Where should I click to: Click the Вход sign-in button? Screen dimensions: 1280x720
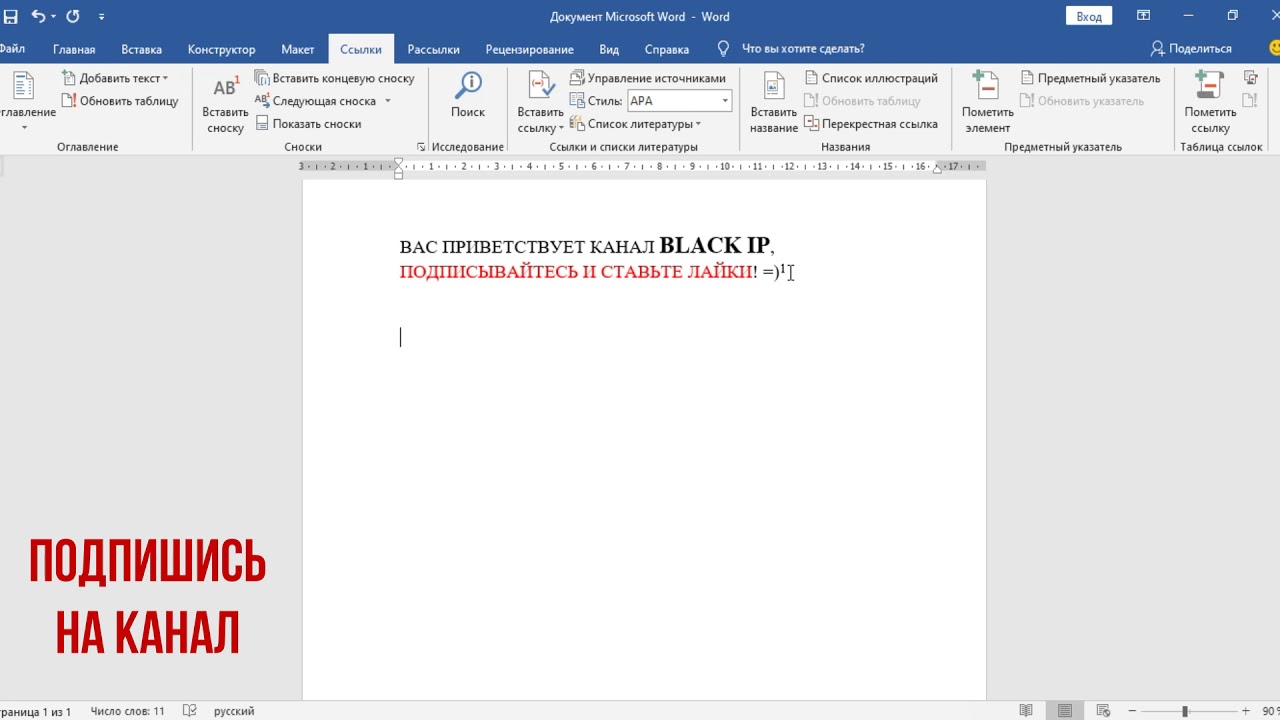[x=1089, y=16]
